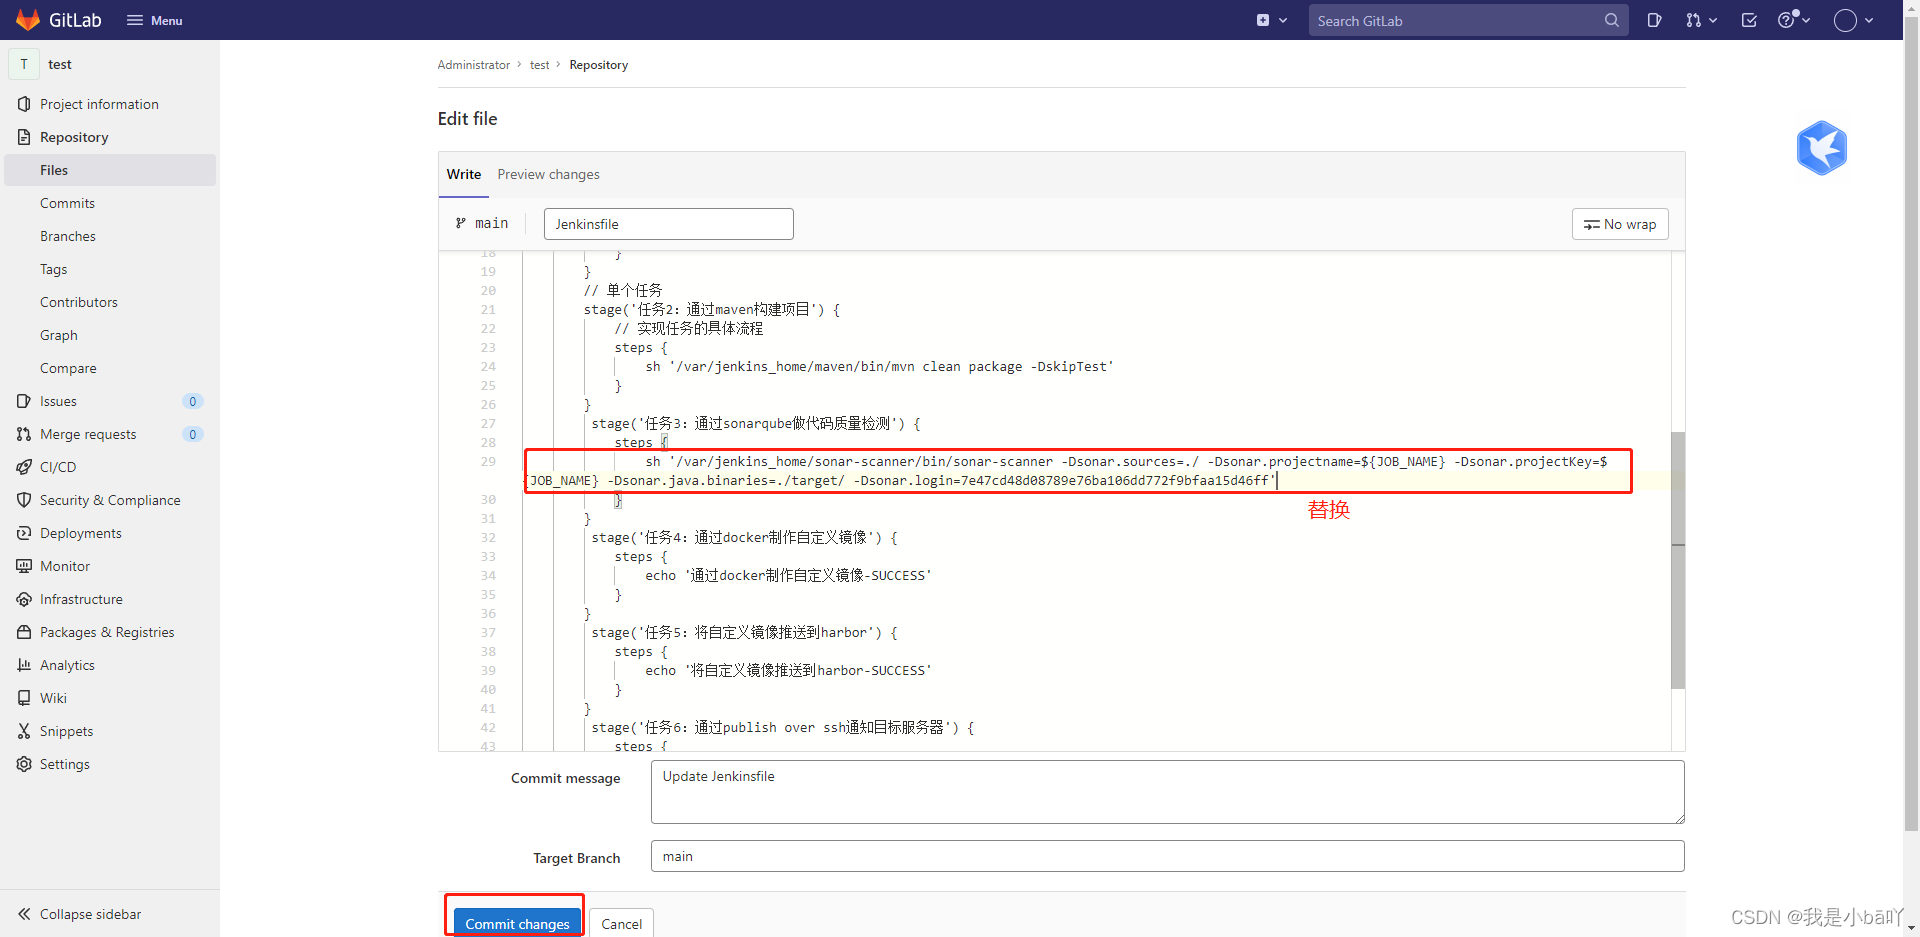Click the Repository sidebar icon
The height and width of the screenshot is (937, 1920).
24,137
